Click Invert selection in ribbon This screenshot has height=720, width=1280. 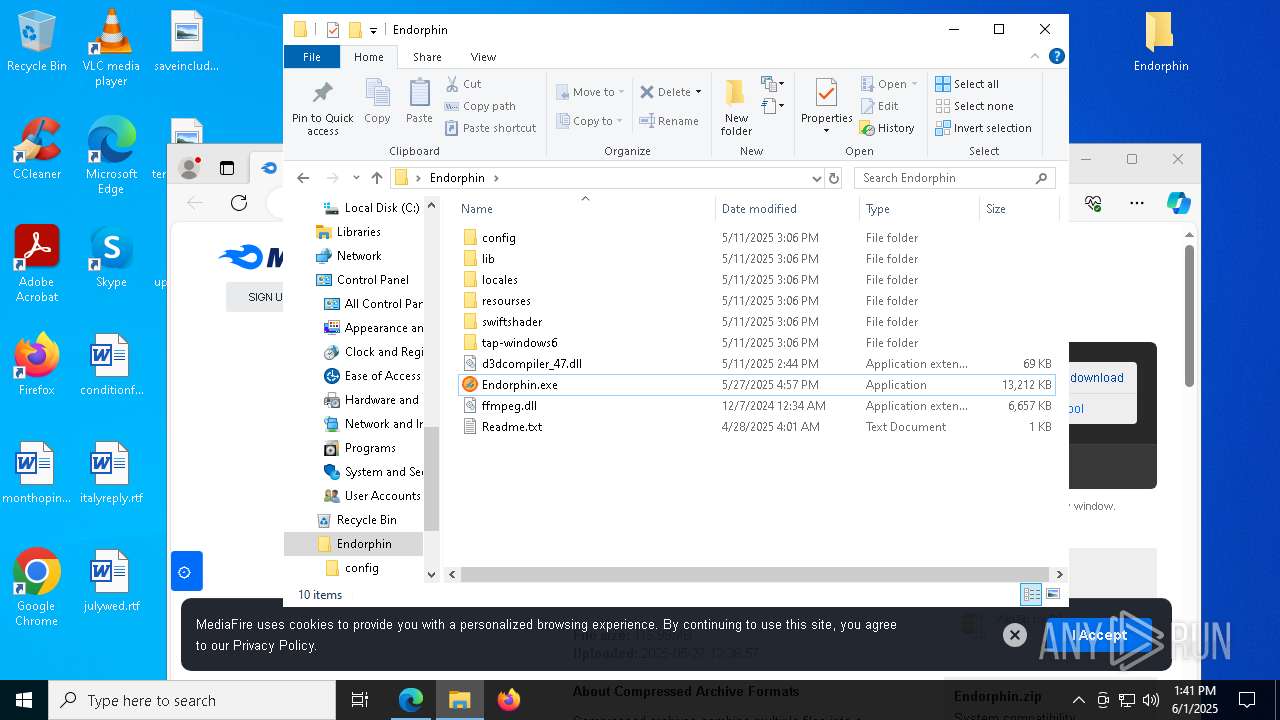983,128
